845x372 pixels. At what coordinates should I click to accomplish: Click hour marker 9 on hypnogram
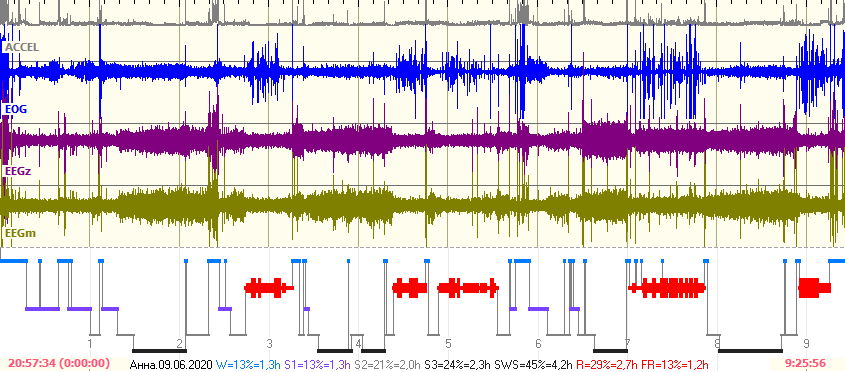pos(806,343)
